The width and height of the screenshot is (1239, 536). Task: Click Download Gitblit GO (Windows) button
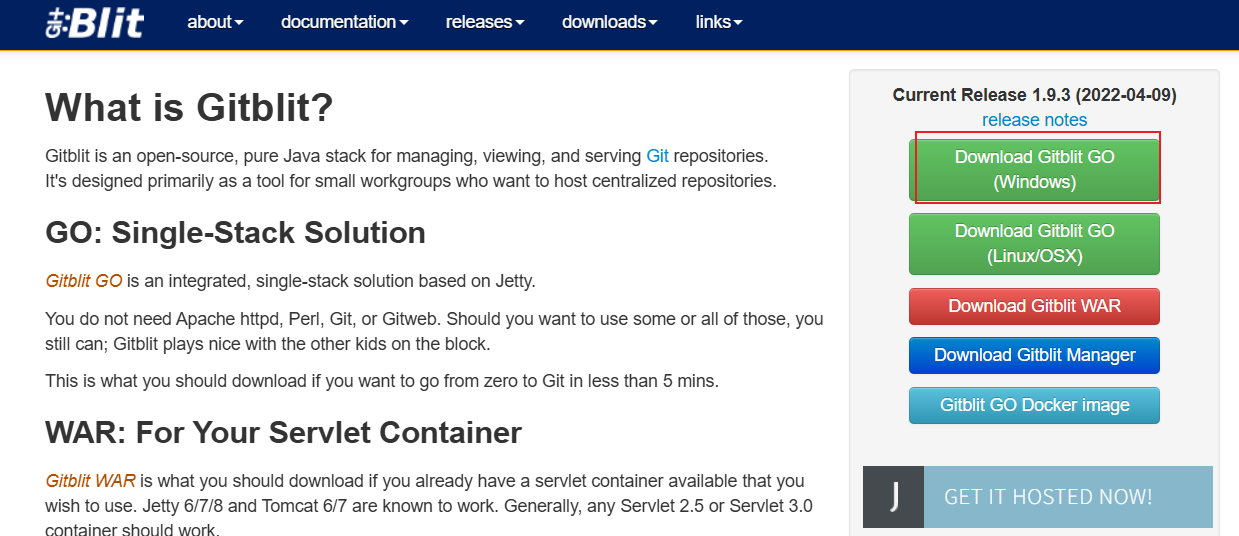pos(1034,170)
